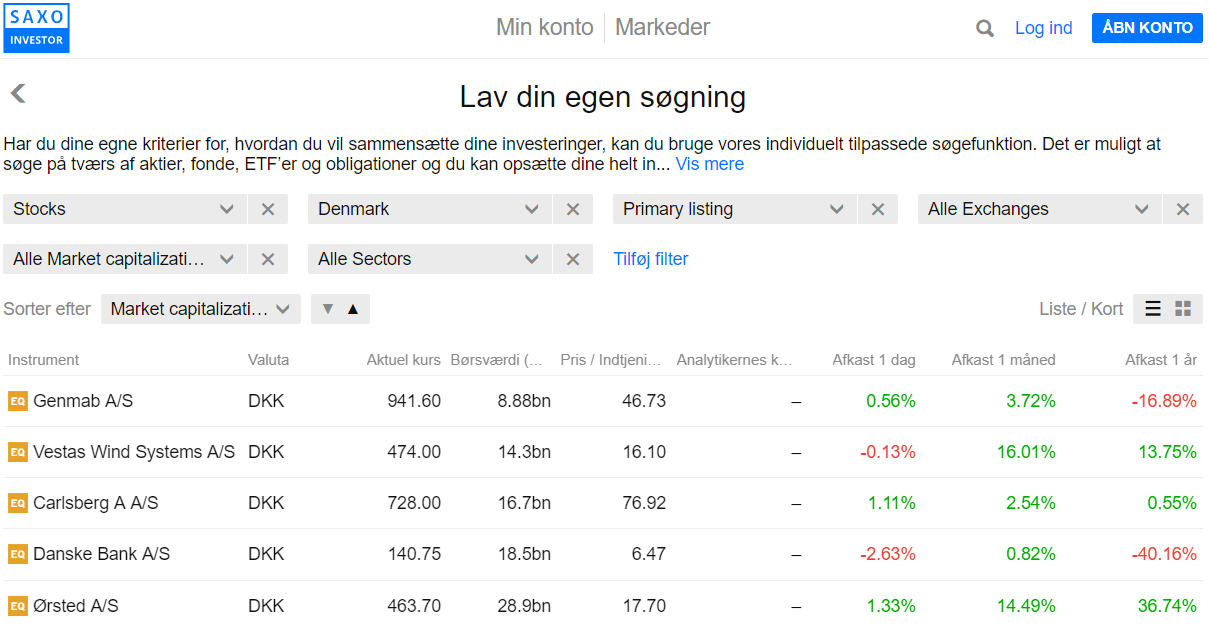
Task: Click Carlsberg's P/E value 76.92
Action: [x=644, y=503]
